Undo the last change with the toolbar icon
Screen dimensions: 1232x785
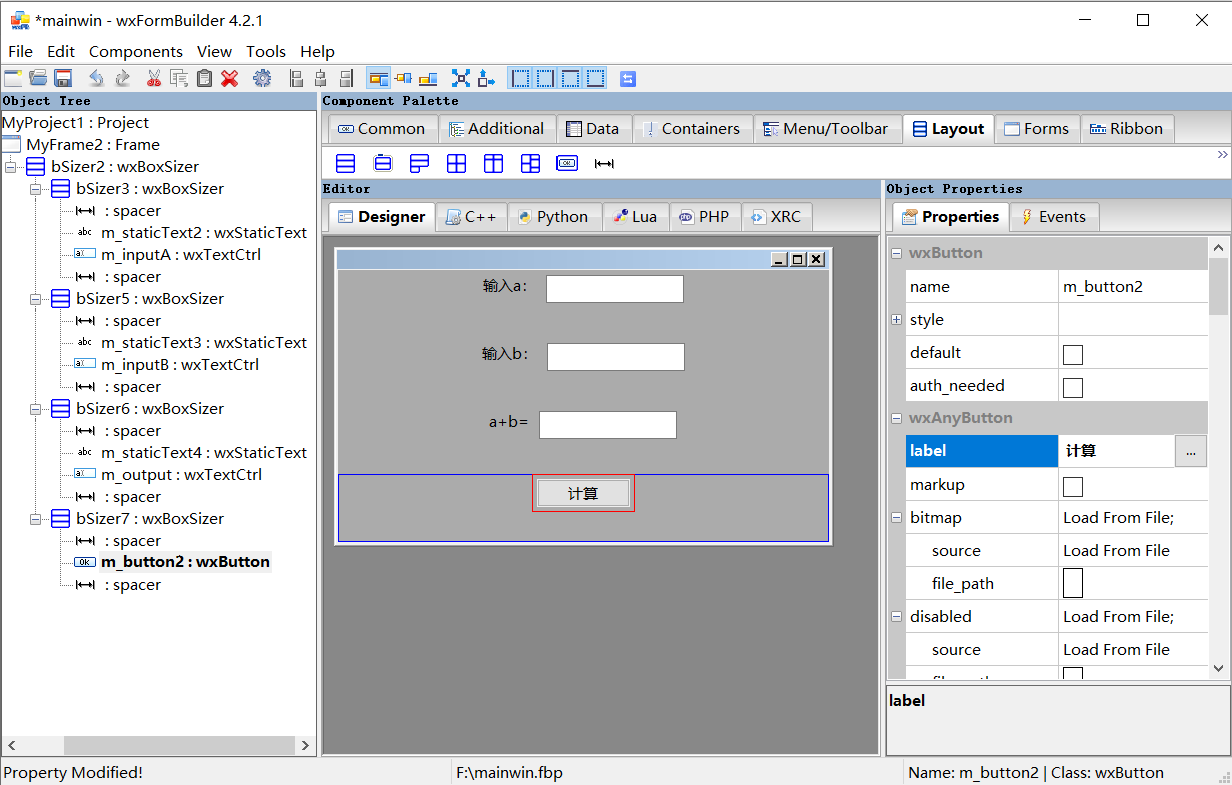click(x=95, y=77)
